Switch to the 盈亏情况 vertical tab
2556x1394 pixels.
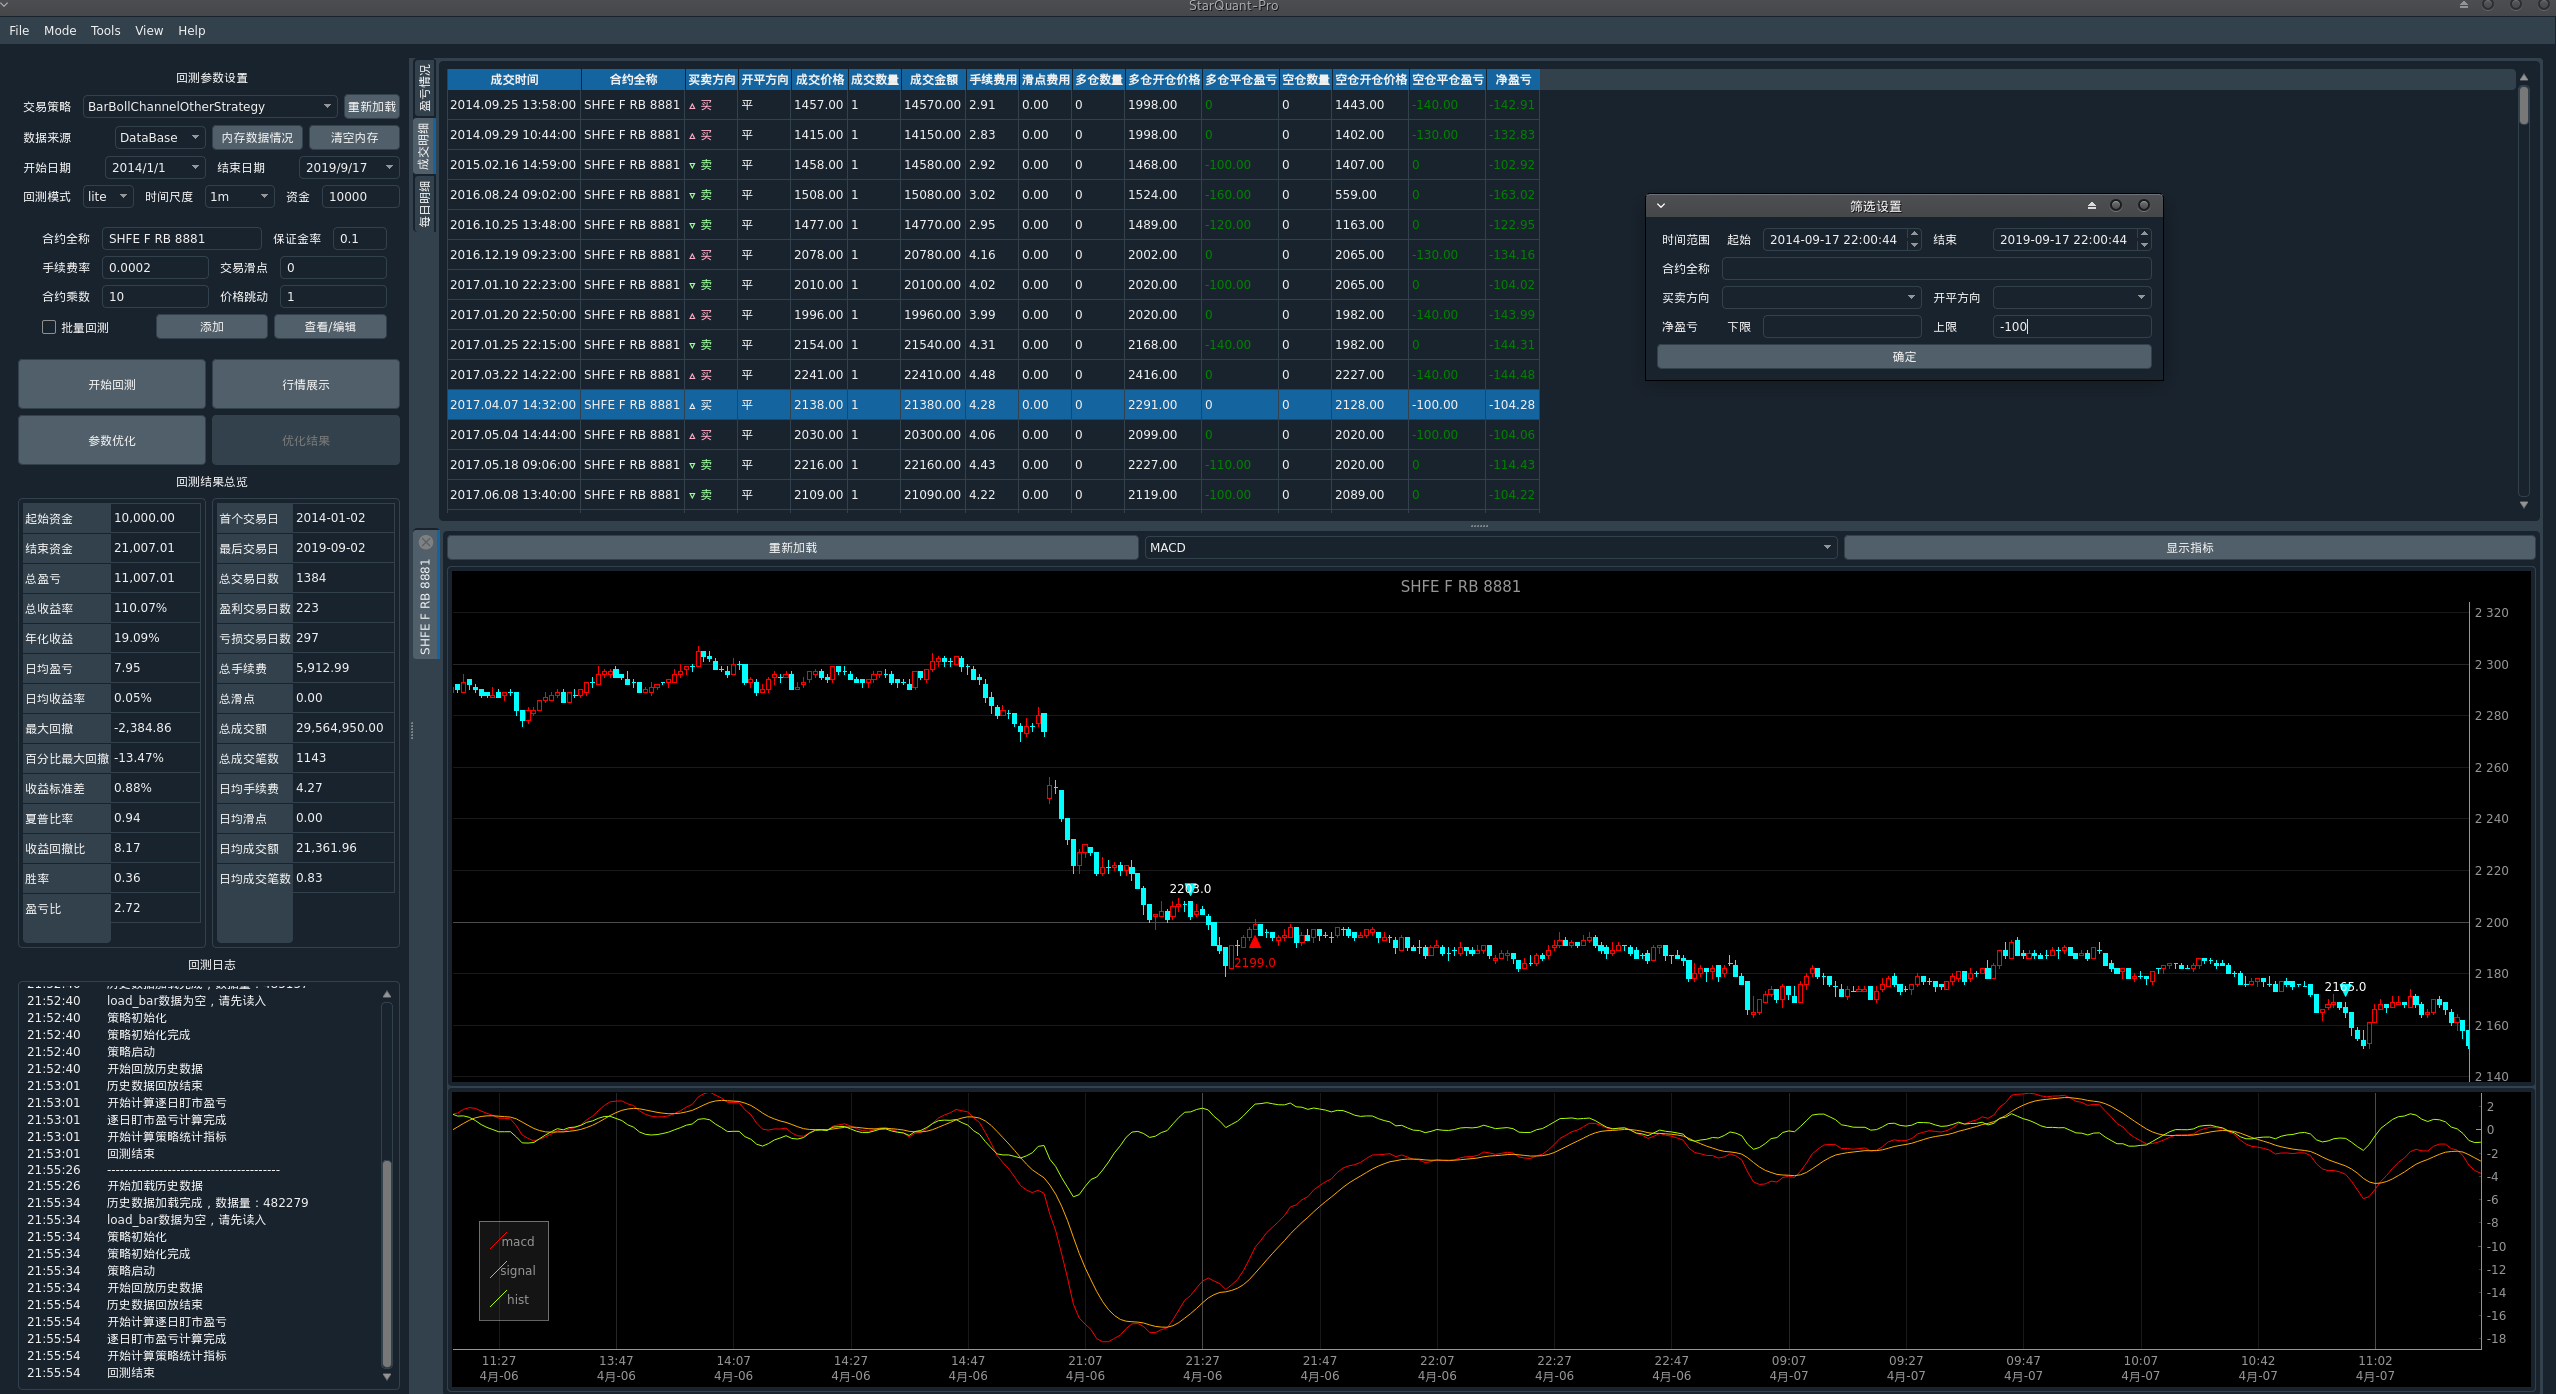pos(425,88)
